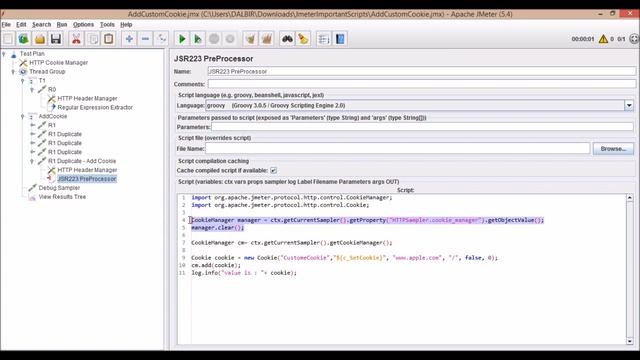This screenshot has width=640, height=360.
Task: Click line 'Cookie cookie = new Cookie'
Action: pyautogui.click(x=344, y=258)
